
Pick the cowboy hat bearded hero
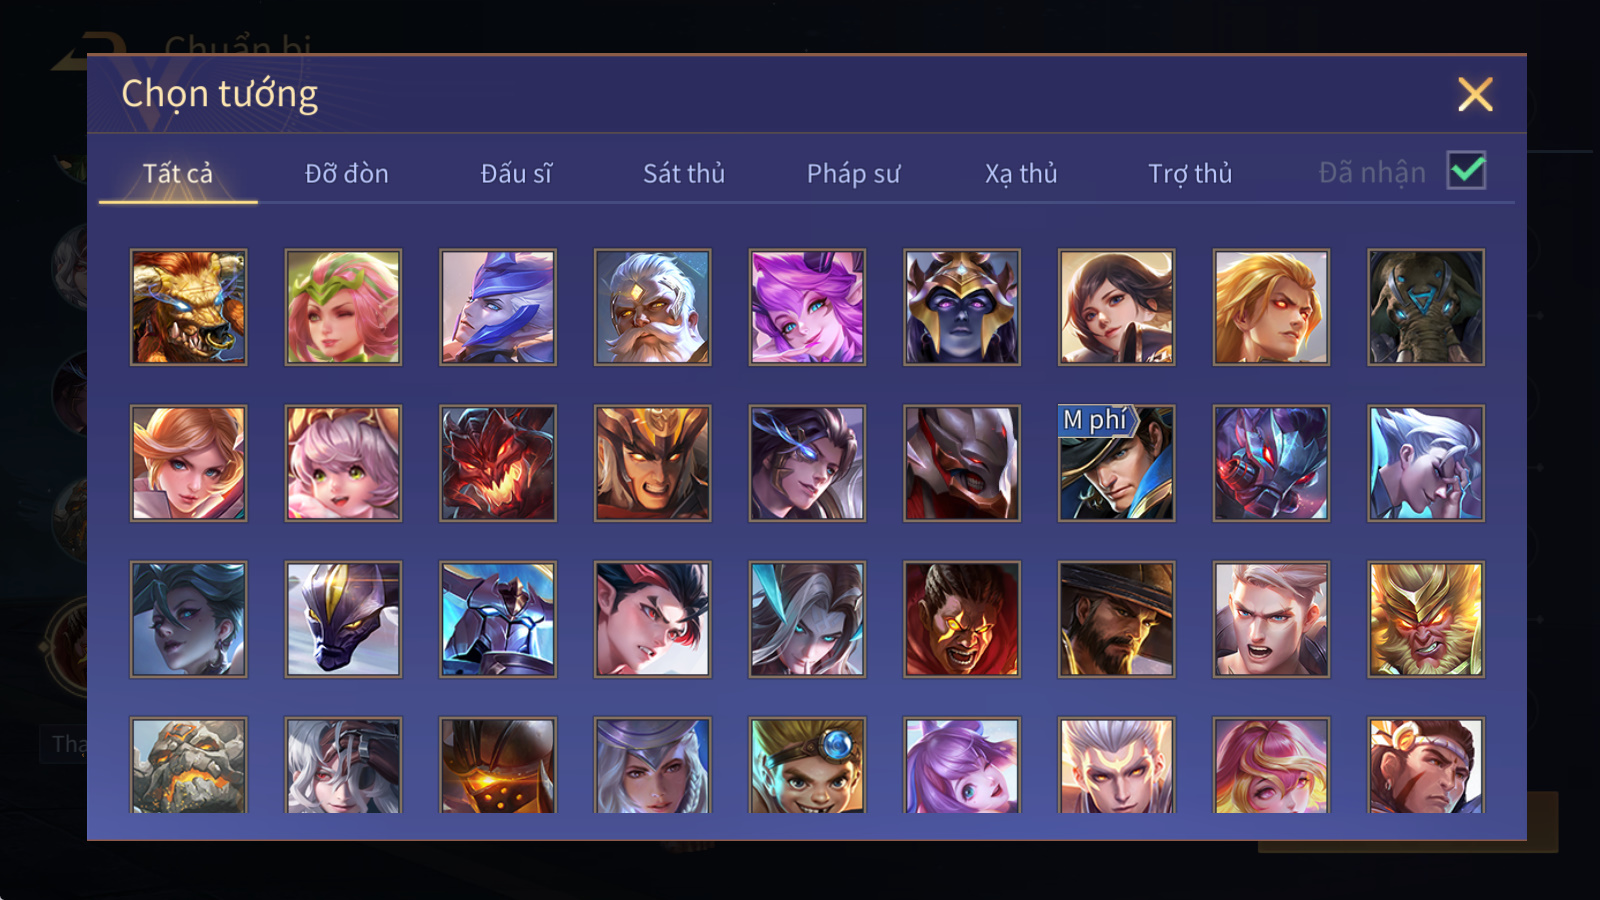[x=1116, y=619]
